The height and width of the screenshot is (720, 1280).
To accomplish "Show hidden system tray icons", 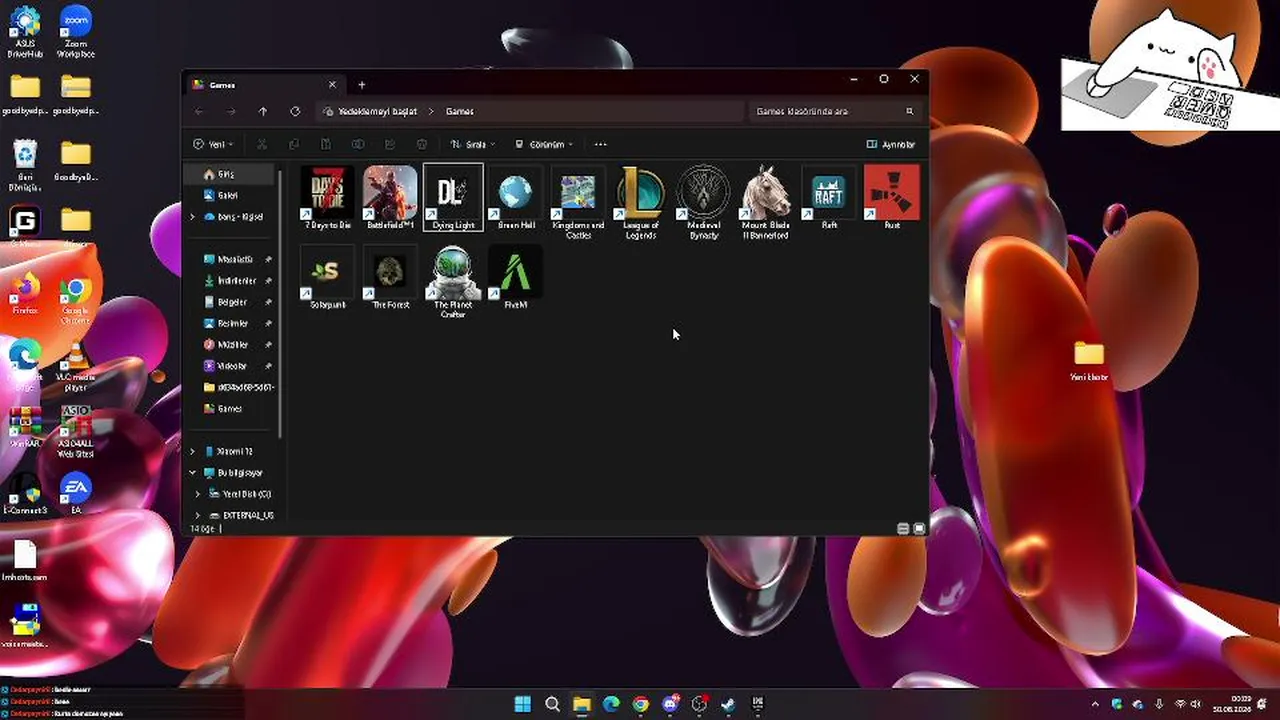I will (x=1095, y=704).
